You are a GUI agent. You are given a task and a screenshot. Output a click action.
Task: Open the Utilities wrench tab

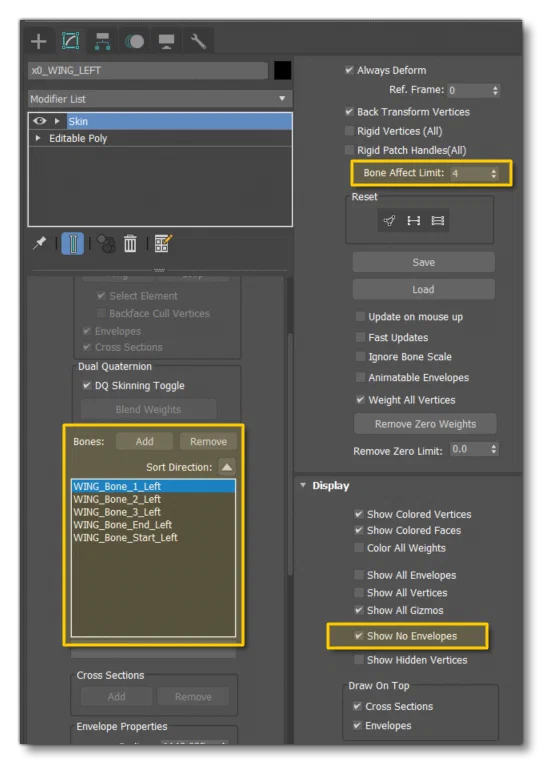click(198, 41)
